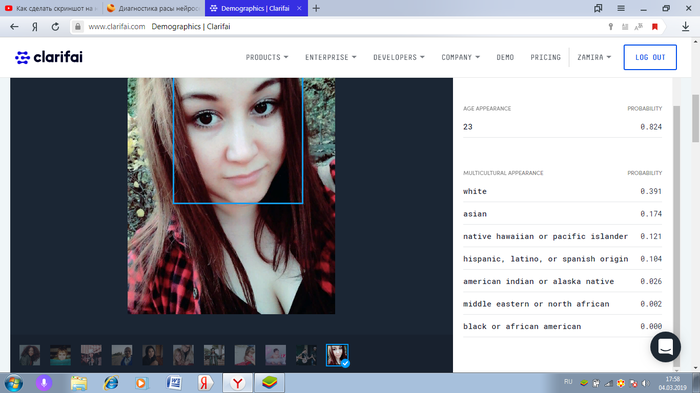Open a new browser tab with plus

[x=316, y=8]
